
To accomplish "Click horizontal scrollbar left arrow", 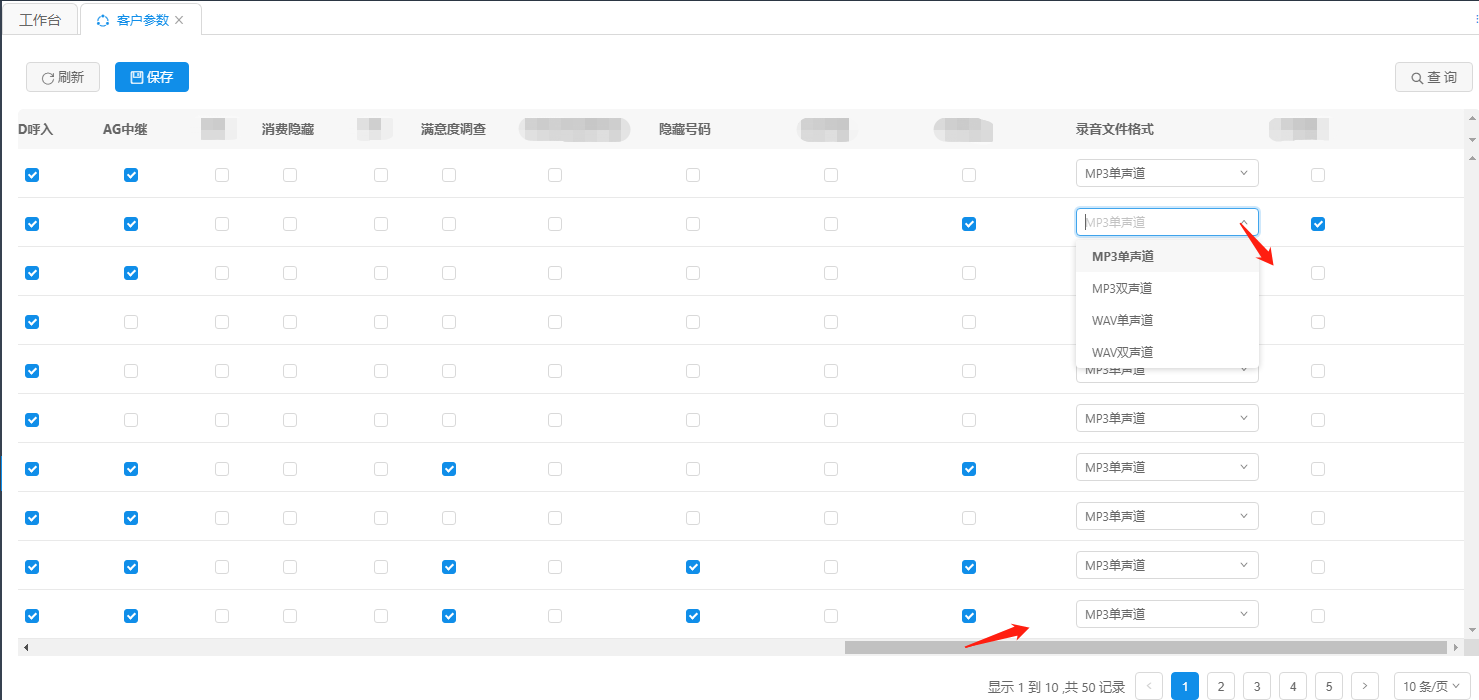I will [x=26, y=648].
